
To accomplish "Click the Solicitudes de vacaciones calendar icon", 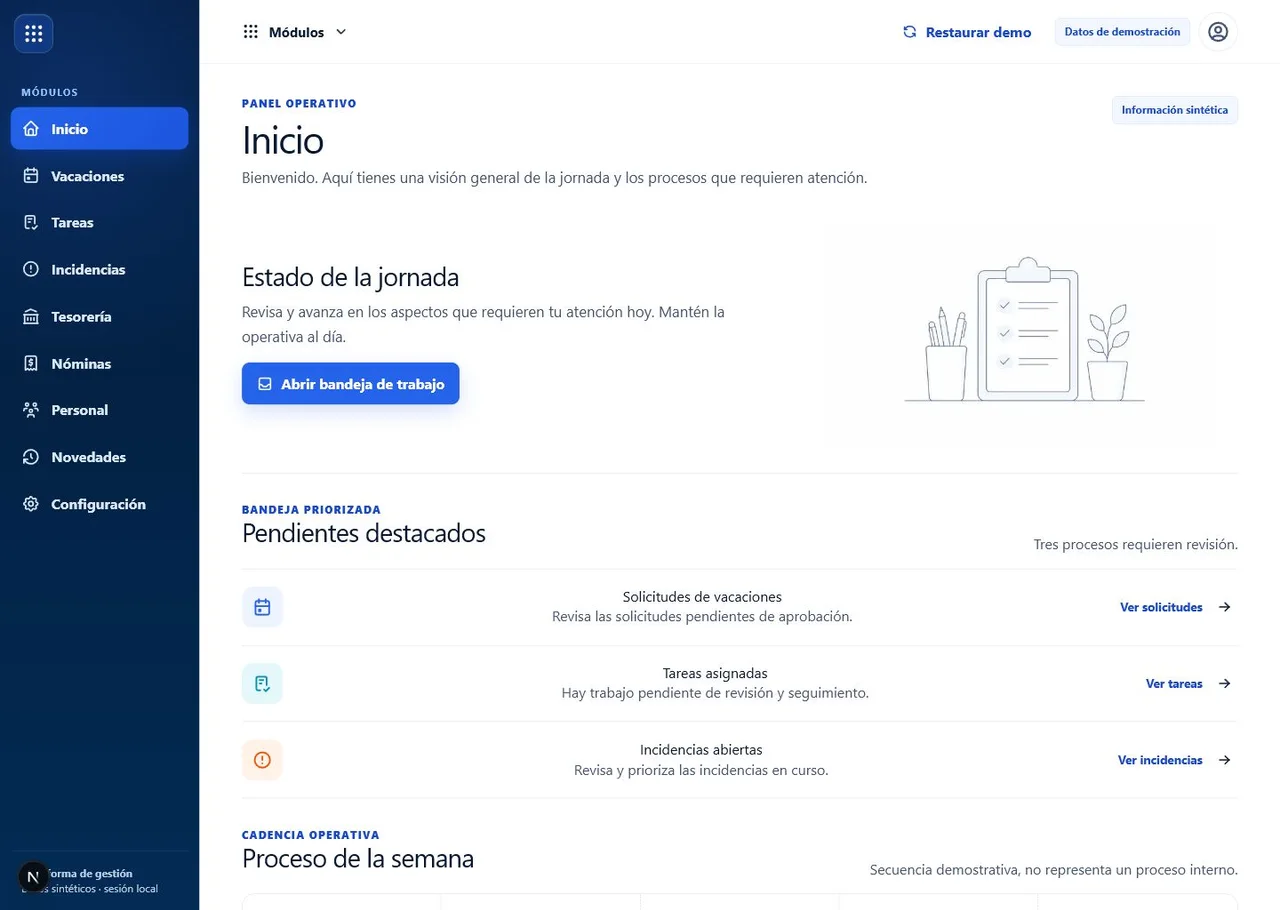I will click(x=262, y=607).
